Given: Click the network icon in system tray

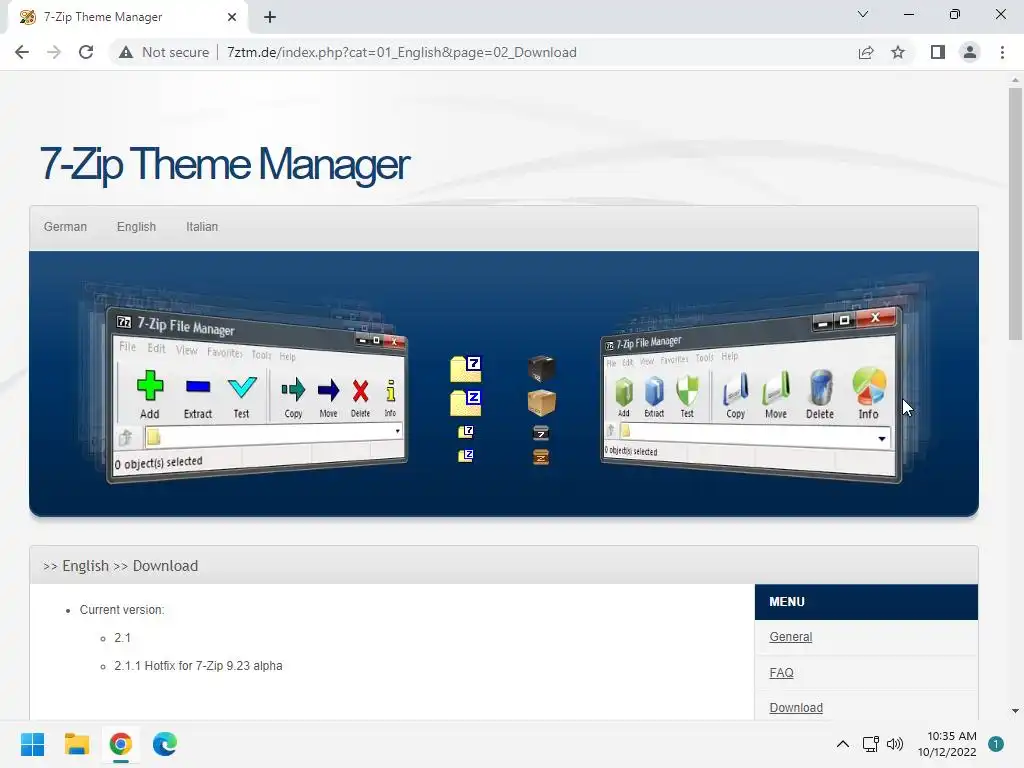Looking at the screenshot, I should [871, 744].
